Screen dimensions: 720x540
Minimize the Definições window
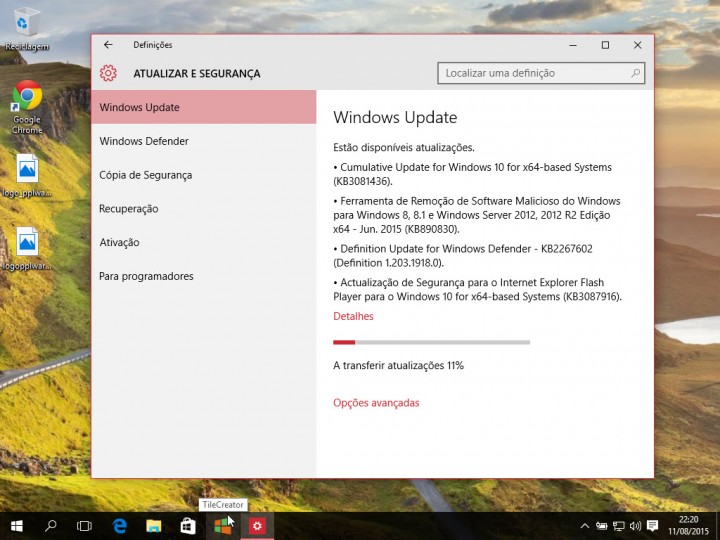[x=573, y=45]
